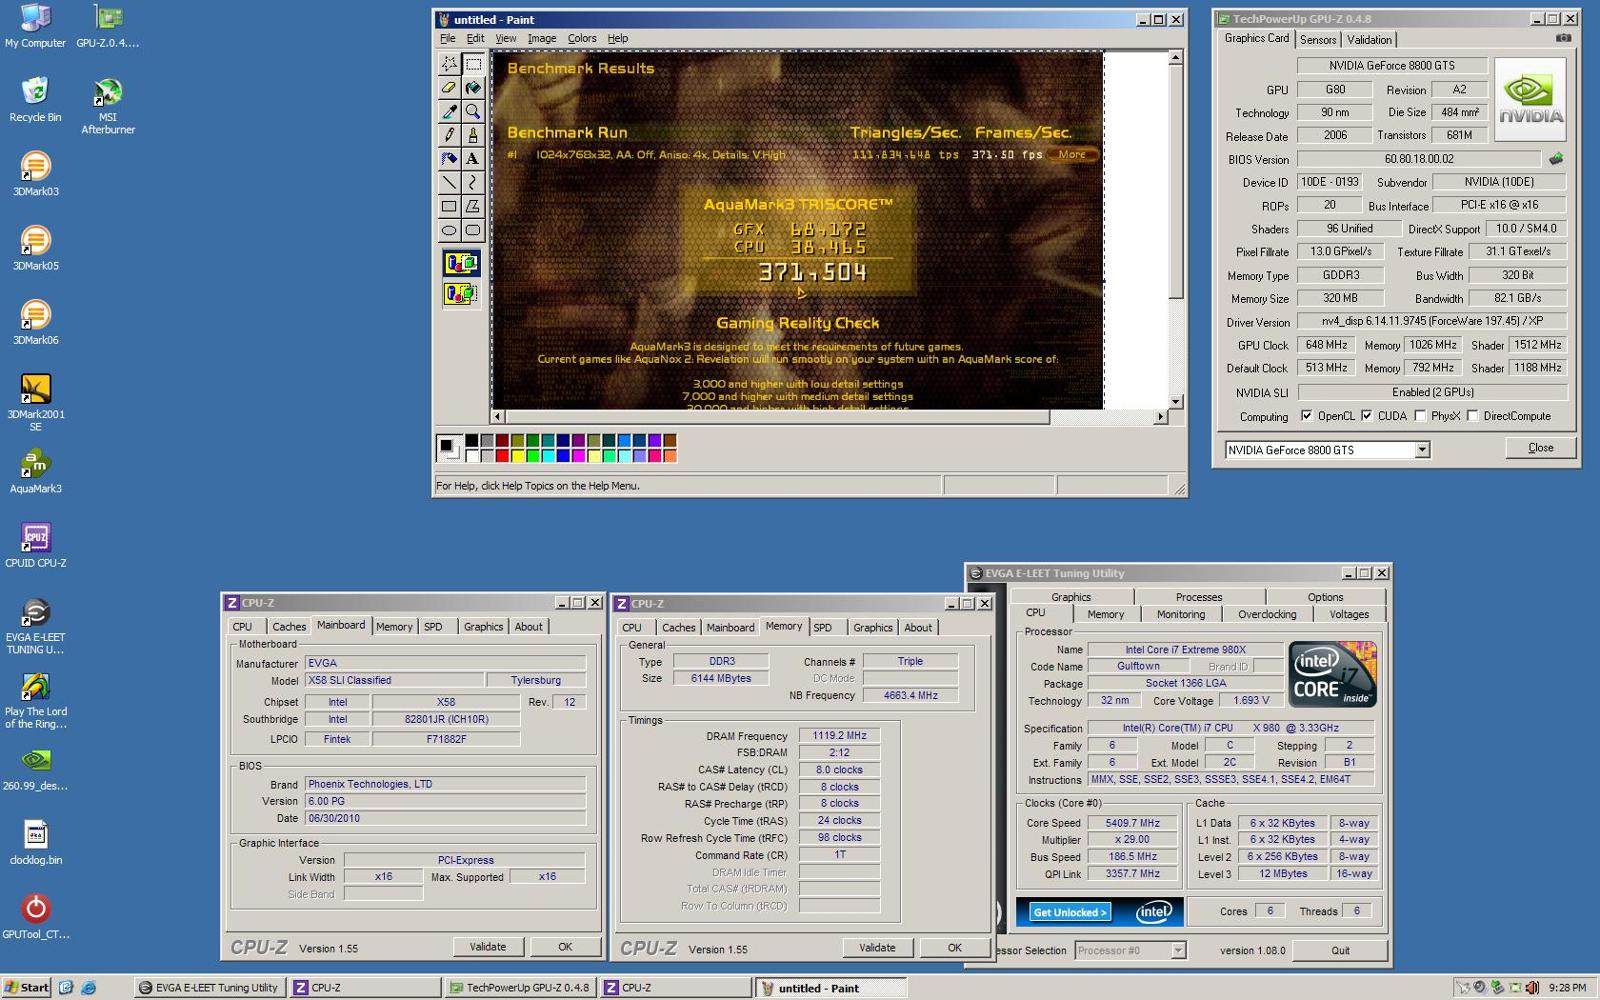The image size is (1600, 1000).
Task: Open the File menu in Paint
Action: [x=447, y=38]
